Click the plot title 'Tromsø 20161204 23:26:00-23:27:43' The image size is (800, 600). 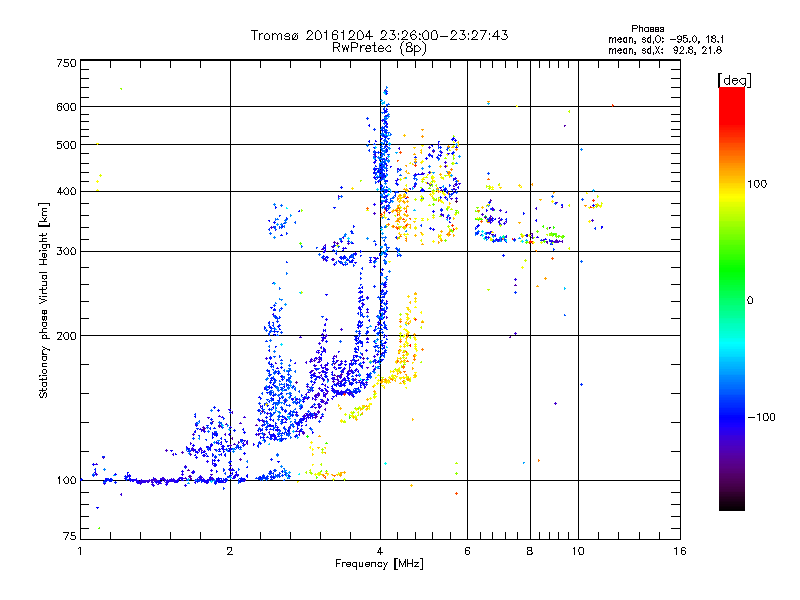[380, 35]
